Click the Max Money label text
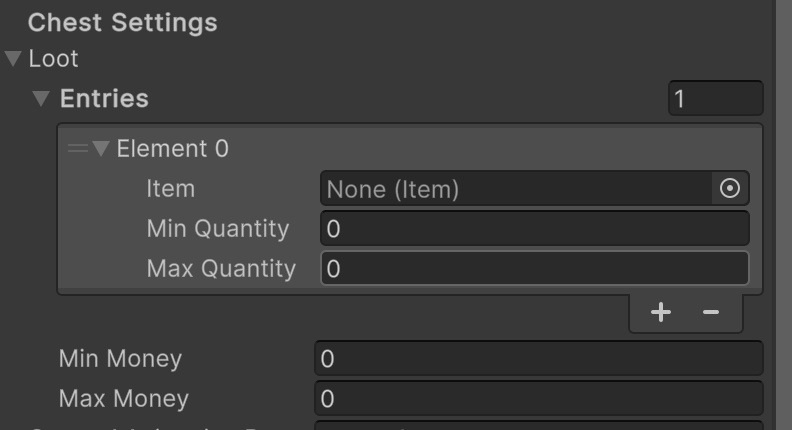Image resolution: width=792 pixels, height=430 pixels. pos(123,399)
